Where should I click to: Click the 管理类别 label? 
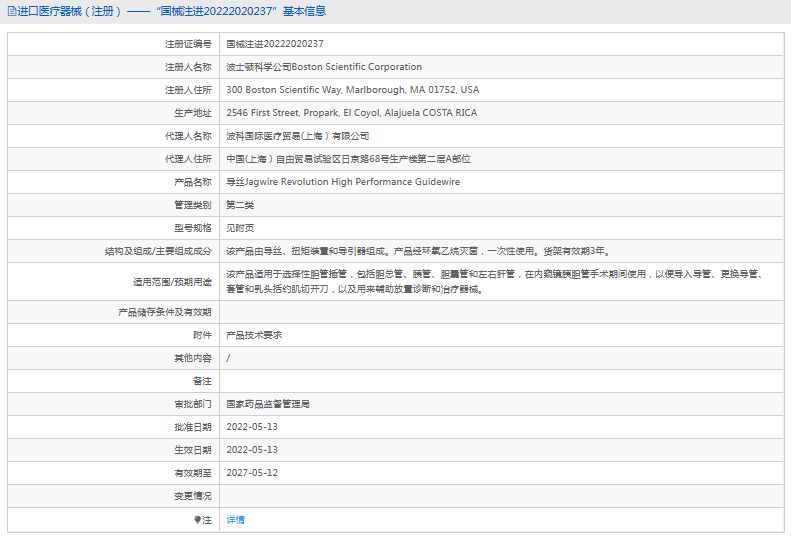click(x=193, y=205)
